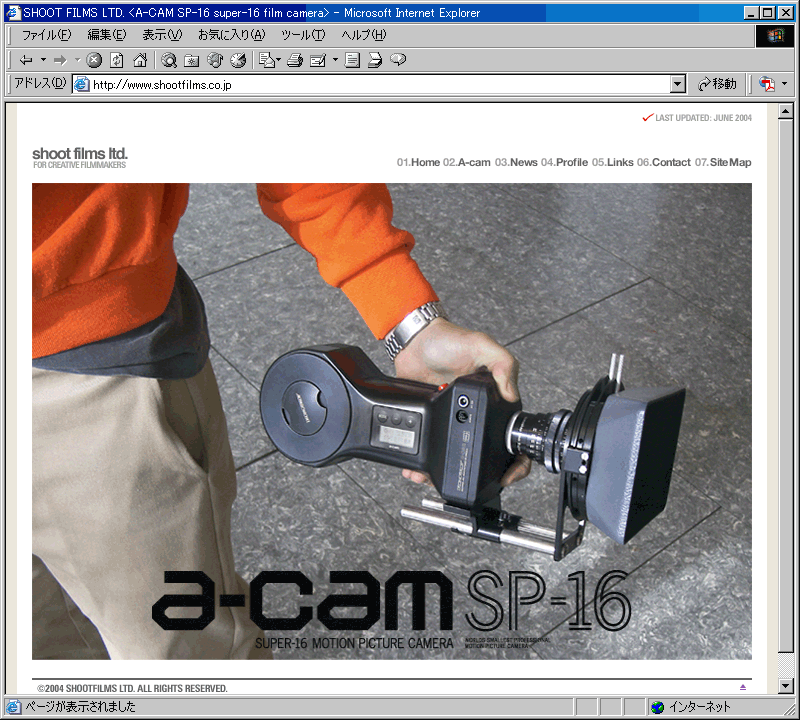Click the scrollbar down arrow

click(x=786, y=686)
